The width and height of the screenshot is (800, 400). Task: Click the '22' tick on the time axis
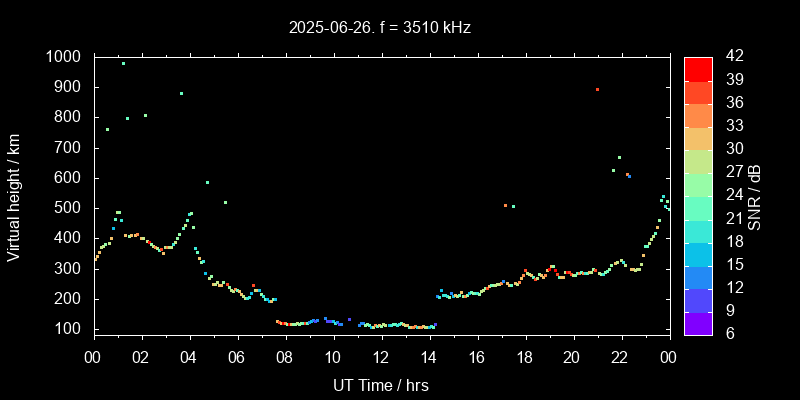(x=620, y=357)
